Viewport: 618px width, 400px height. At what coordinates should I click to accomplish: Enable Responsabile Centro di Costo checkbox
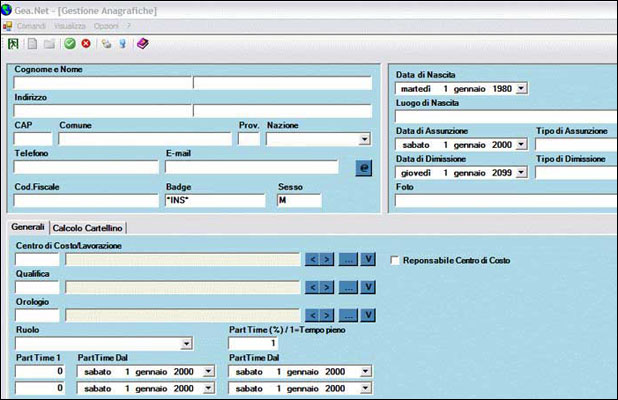[x=396, y=260]
